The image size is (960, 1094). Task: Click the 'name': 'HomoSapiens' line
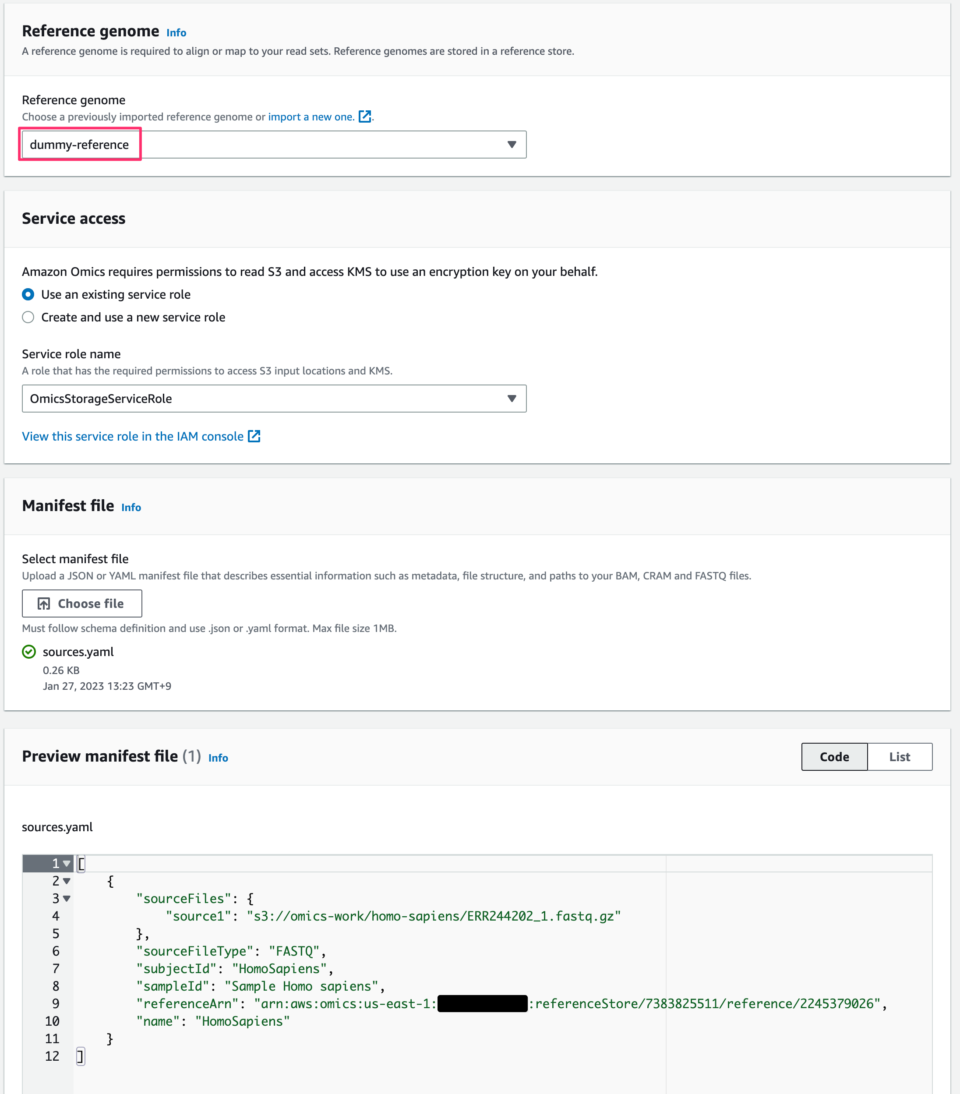213,1021
